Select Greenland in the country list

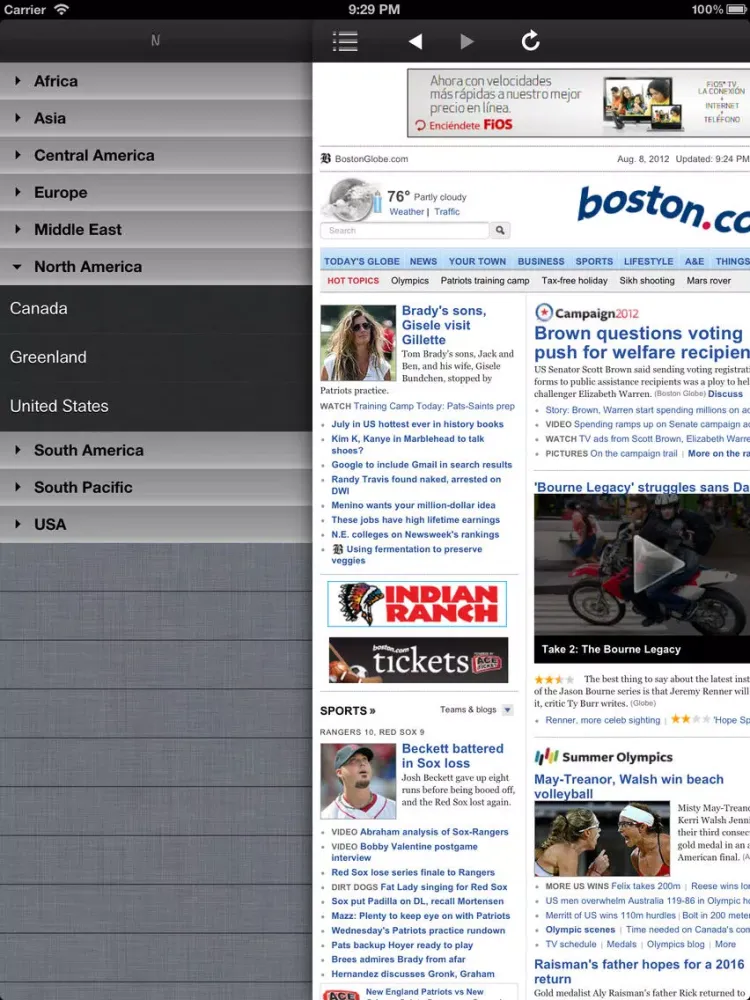pyautogui.click(x=156, y=357)
